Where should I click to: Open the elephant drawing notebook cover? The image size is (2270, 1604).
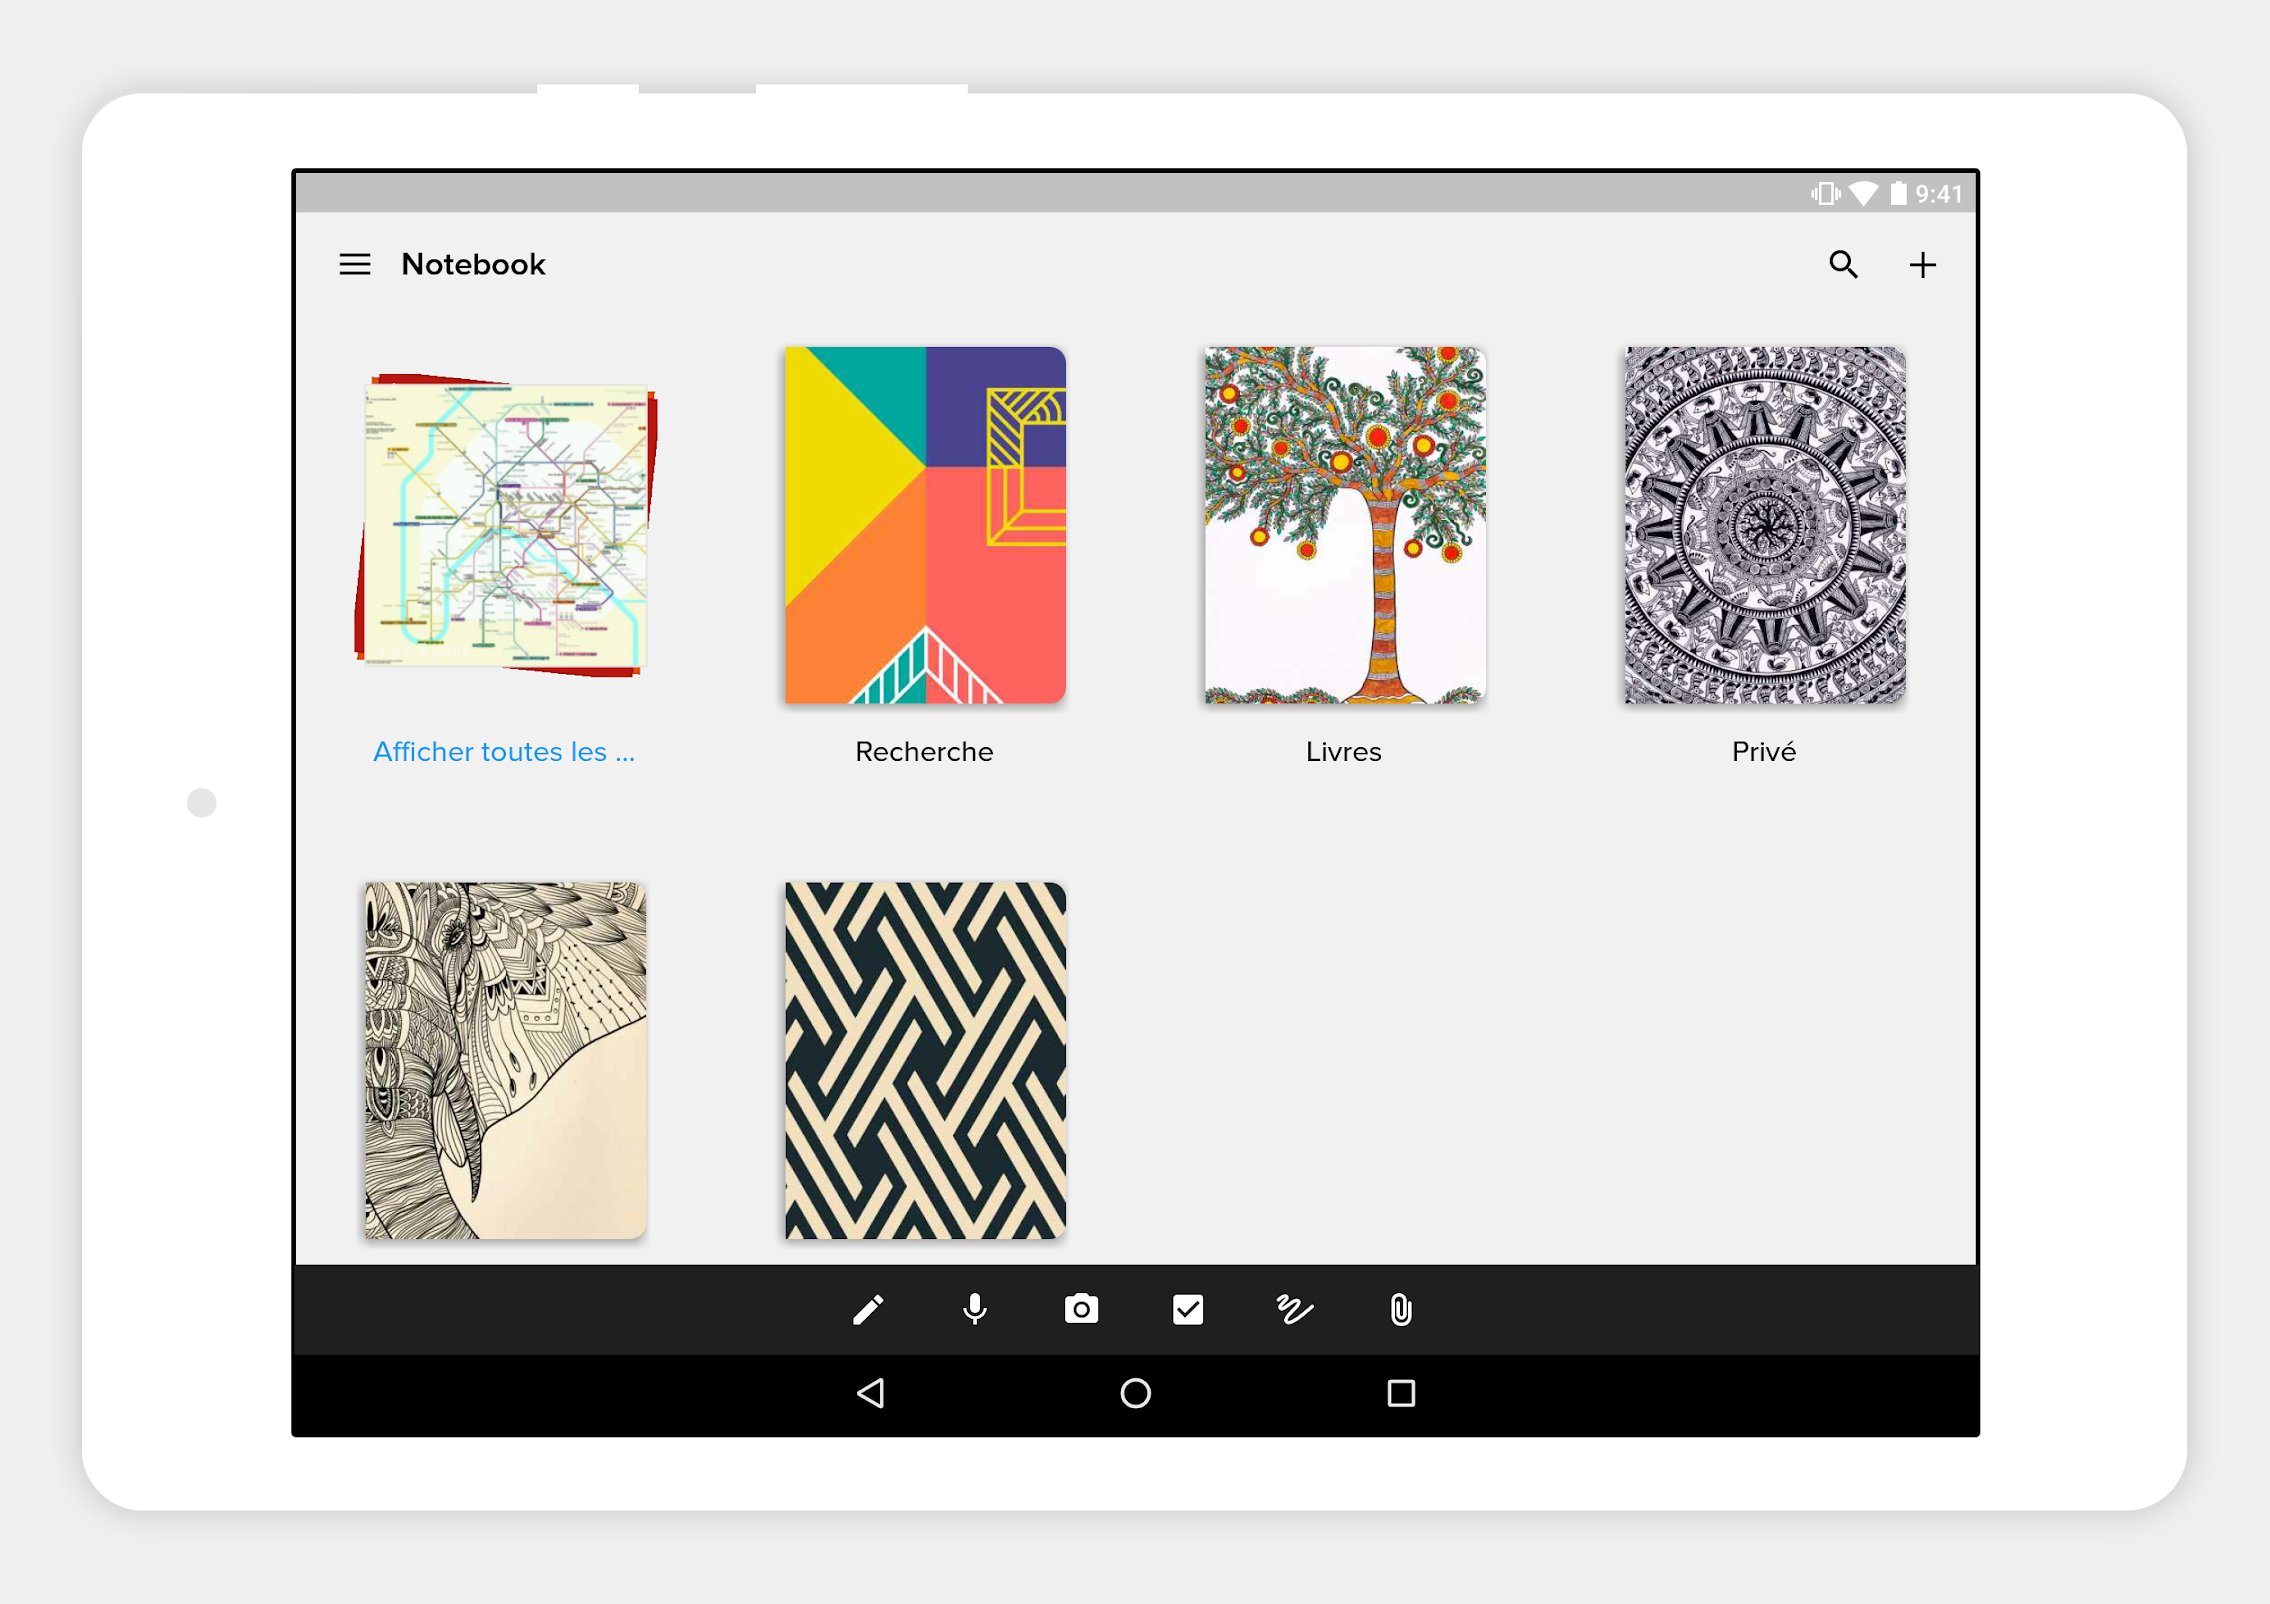pos(505,1060)
